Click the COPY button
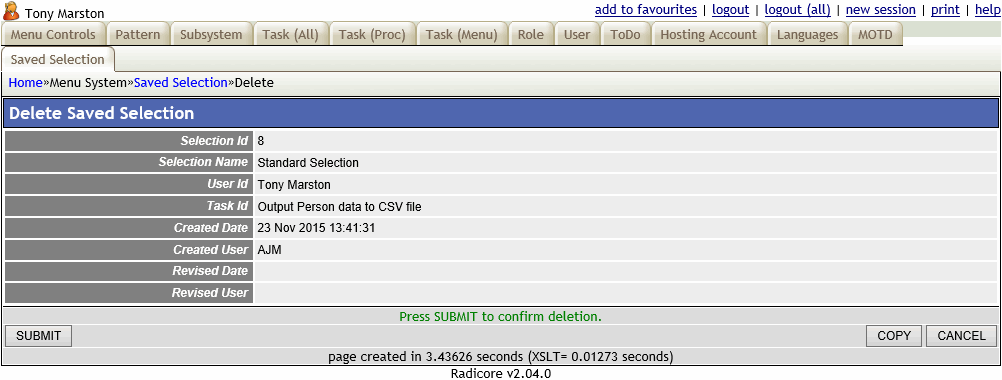The image size is (1002, 380). point(894,336)
